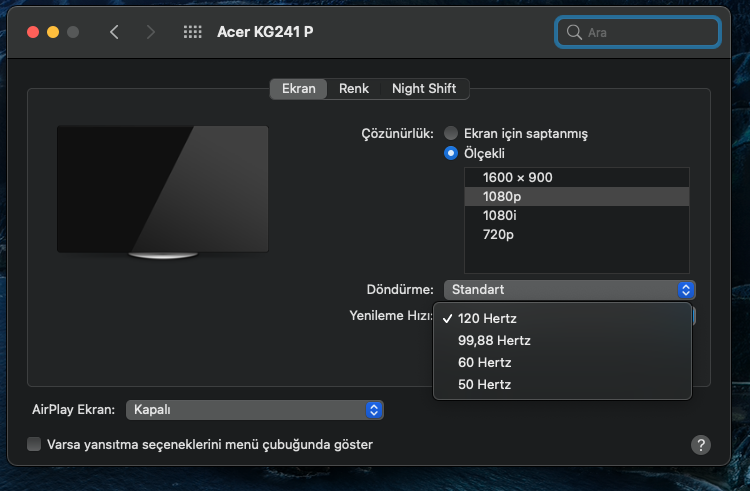Select the Ekran tab

[299, 89]
